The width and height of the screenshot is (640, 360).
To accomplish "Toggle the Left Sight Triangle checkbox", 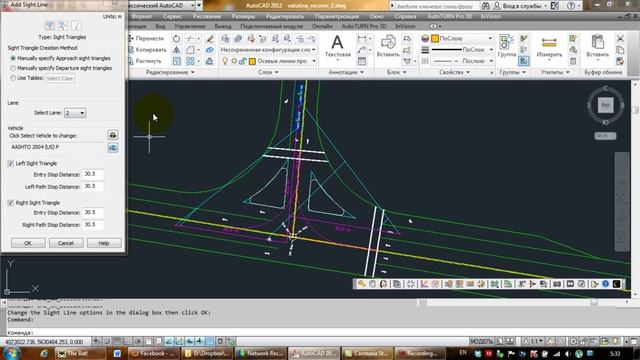I will point(11,163).
